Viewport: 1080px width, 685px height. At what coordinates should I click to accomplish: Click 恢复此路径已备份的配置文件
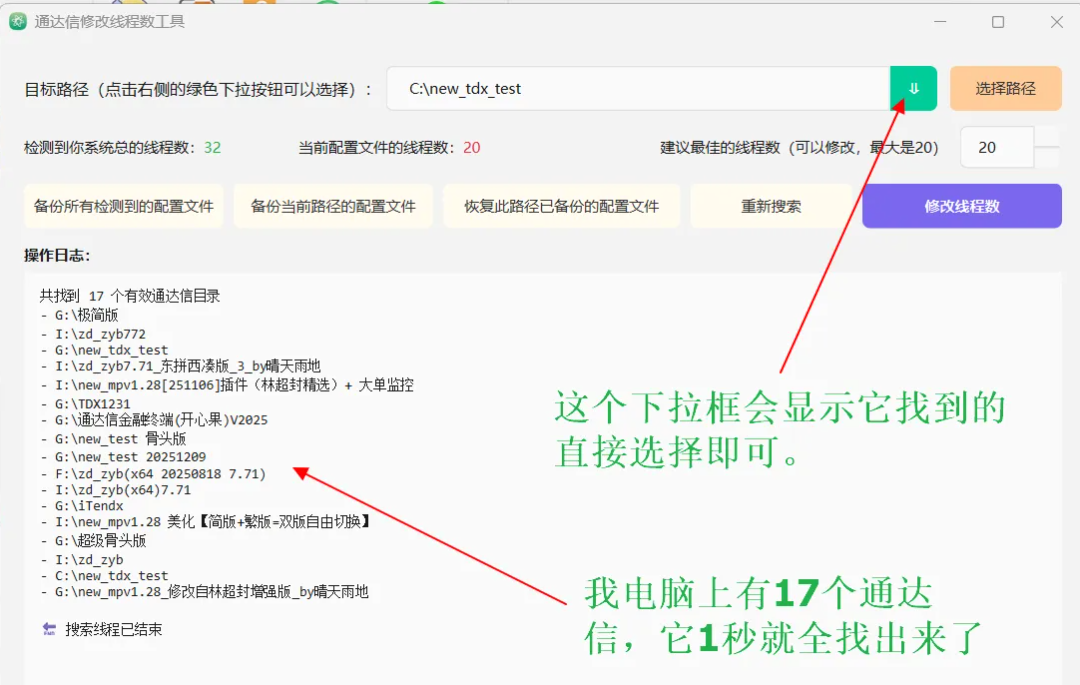click(561, 206)
